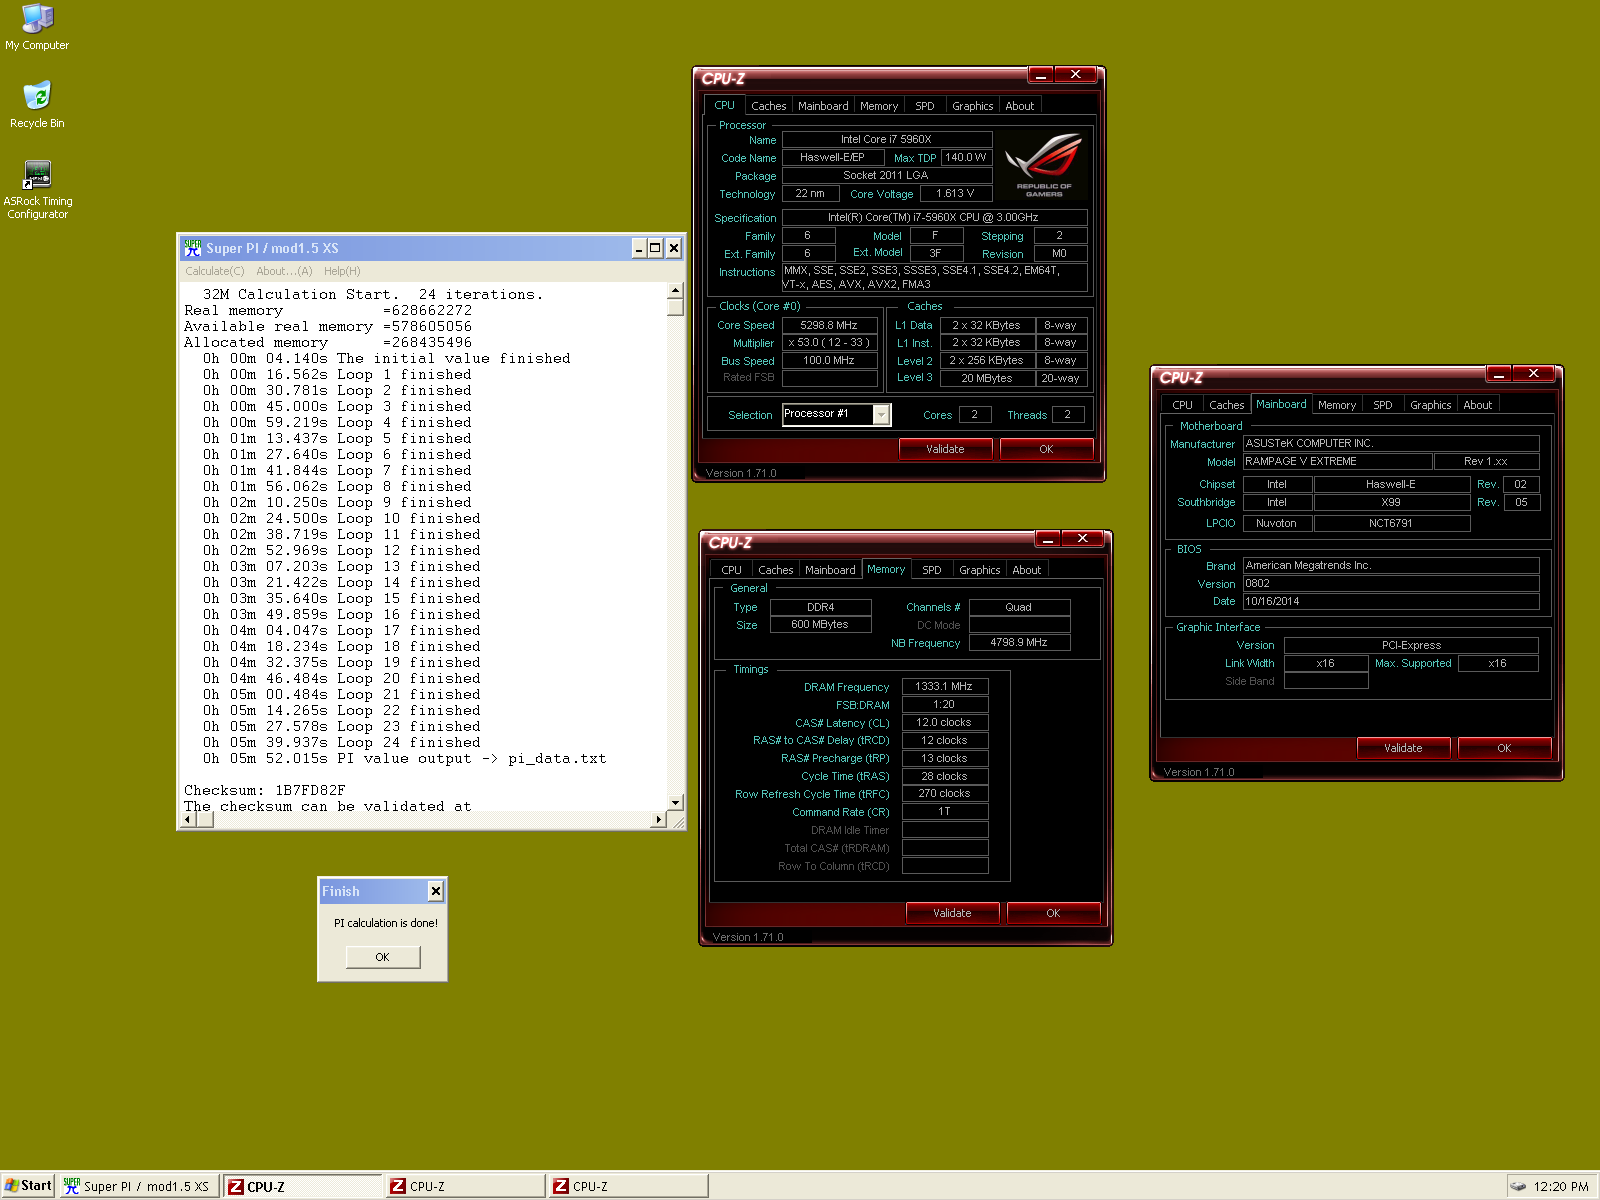Viewport: 1600px width, 1200px height.
Task: Activate the second CPU-Z taskbar button
Action: pos(465,1186)
